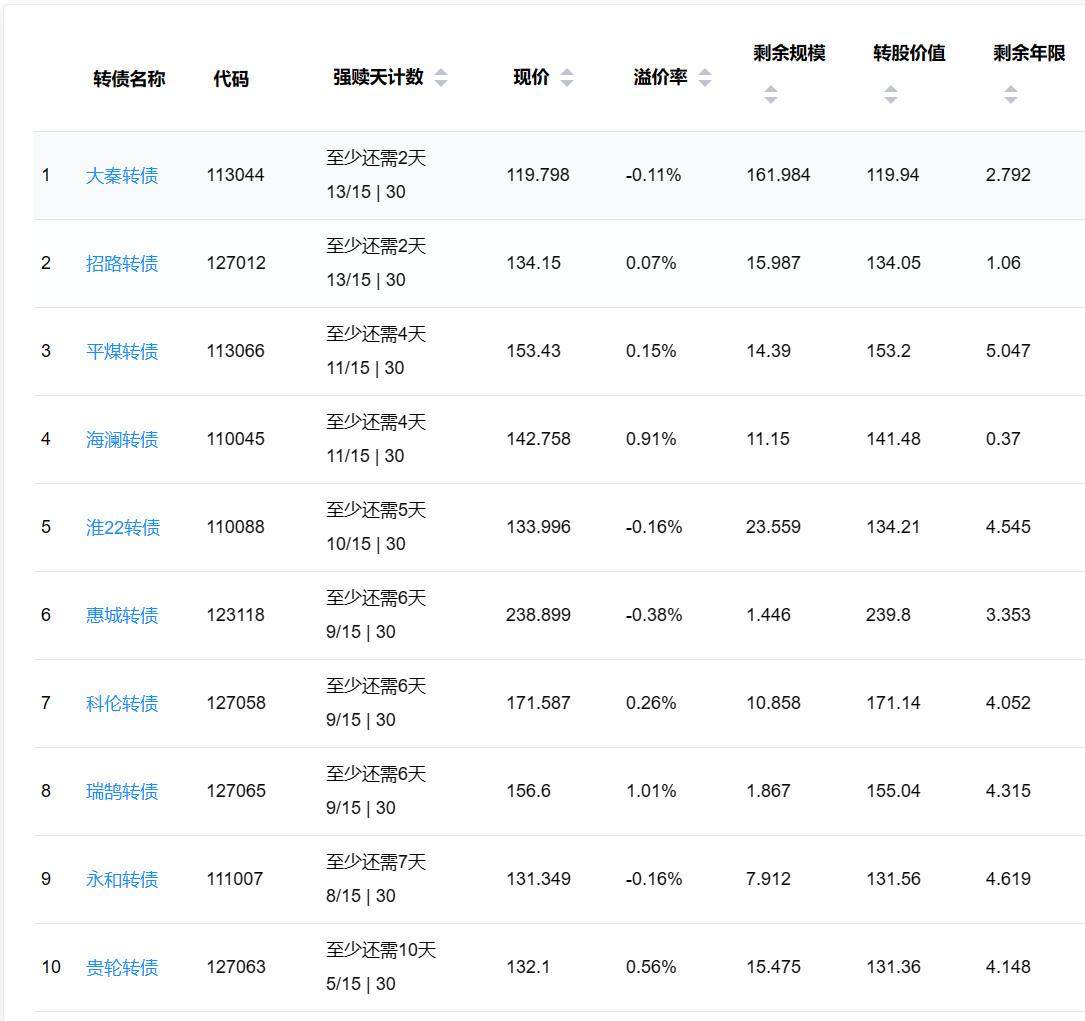Viewport: 1085px width, 1021px height.
Task: Open the 淮22转债 link
Action: [x=123, y=528]
